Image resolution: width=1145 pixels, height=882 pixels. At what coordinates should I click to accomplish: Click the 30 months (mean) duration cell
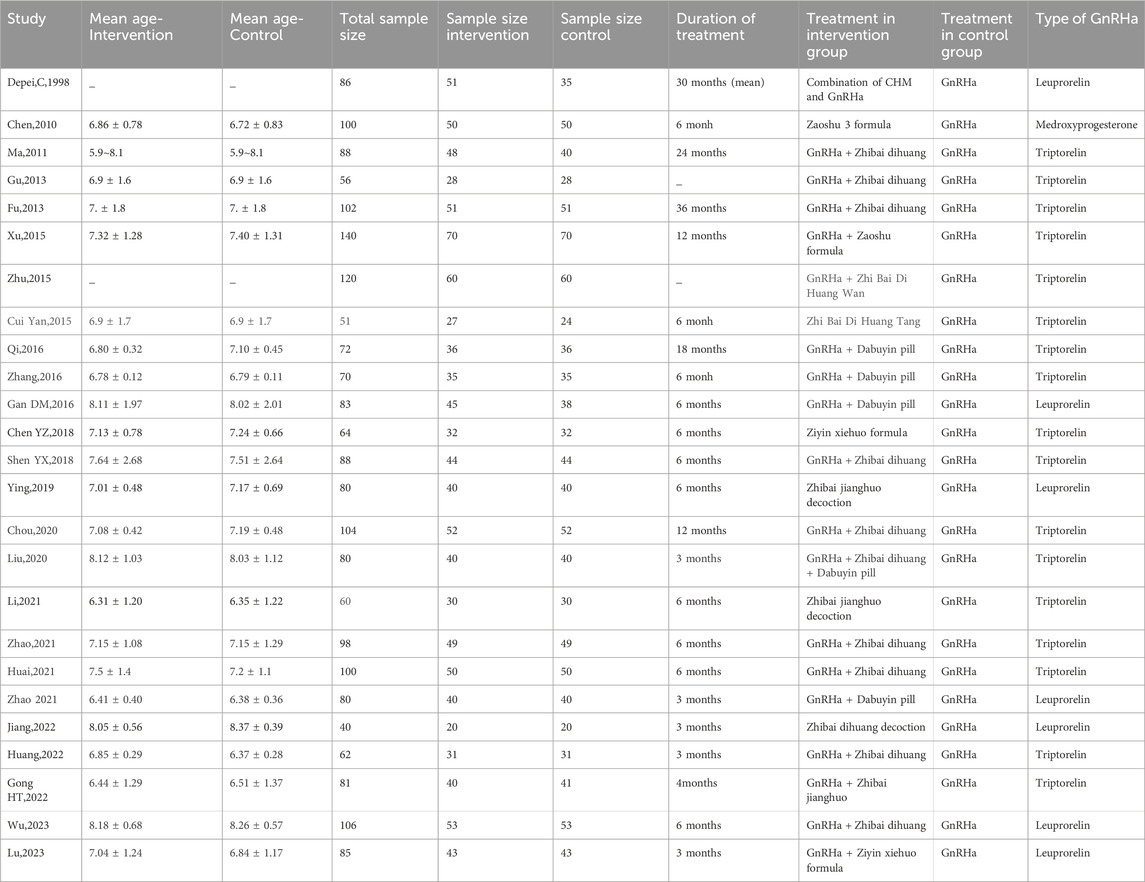coord(720,82)
